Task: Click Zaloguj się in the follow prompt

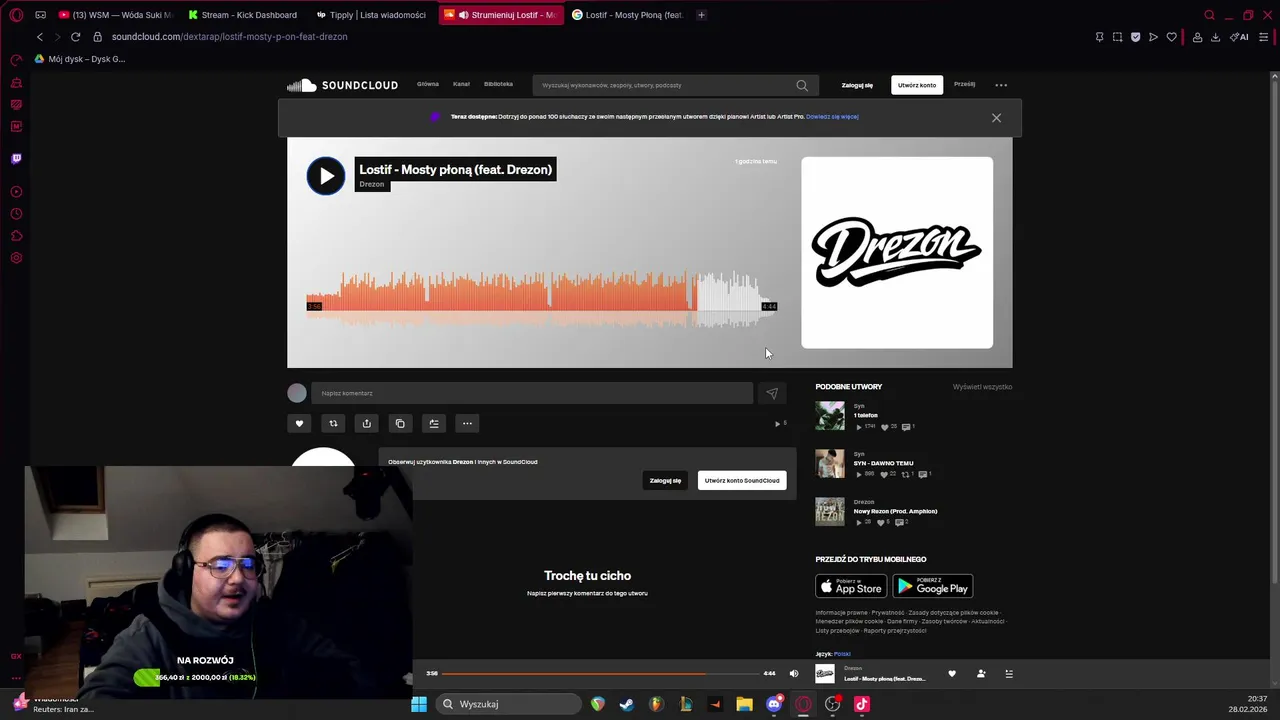Action: point(665,480)
